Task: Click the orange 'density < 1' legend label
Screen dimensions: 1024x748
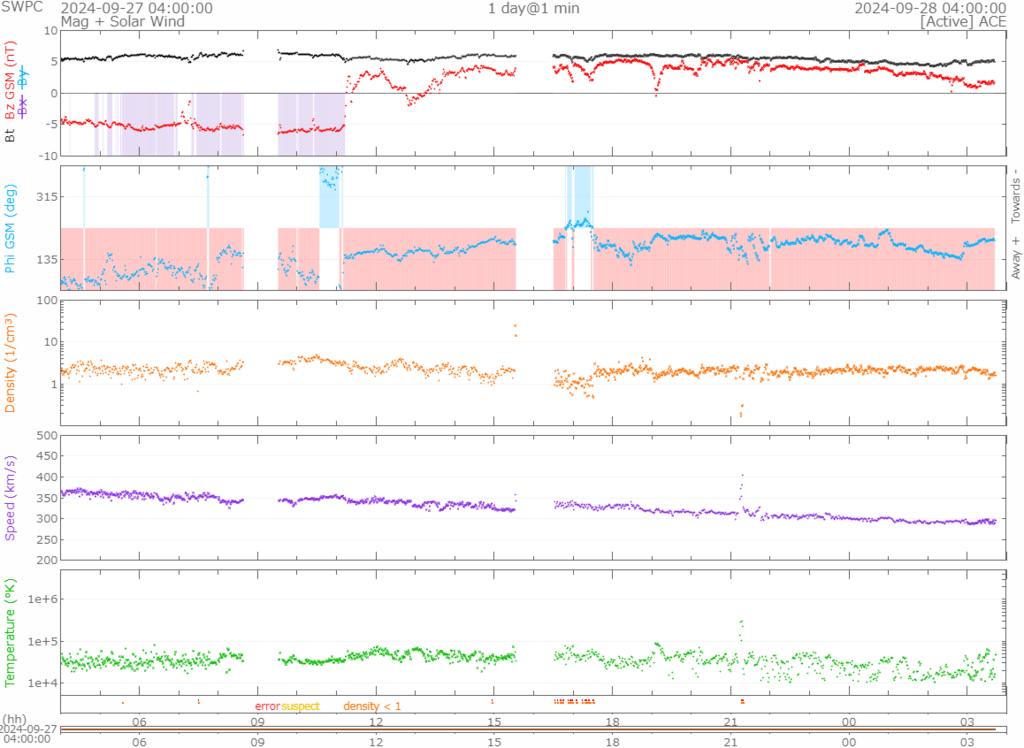Action: (372, 707)
